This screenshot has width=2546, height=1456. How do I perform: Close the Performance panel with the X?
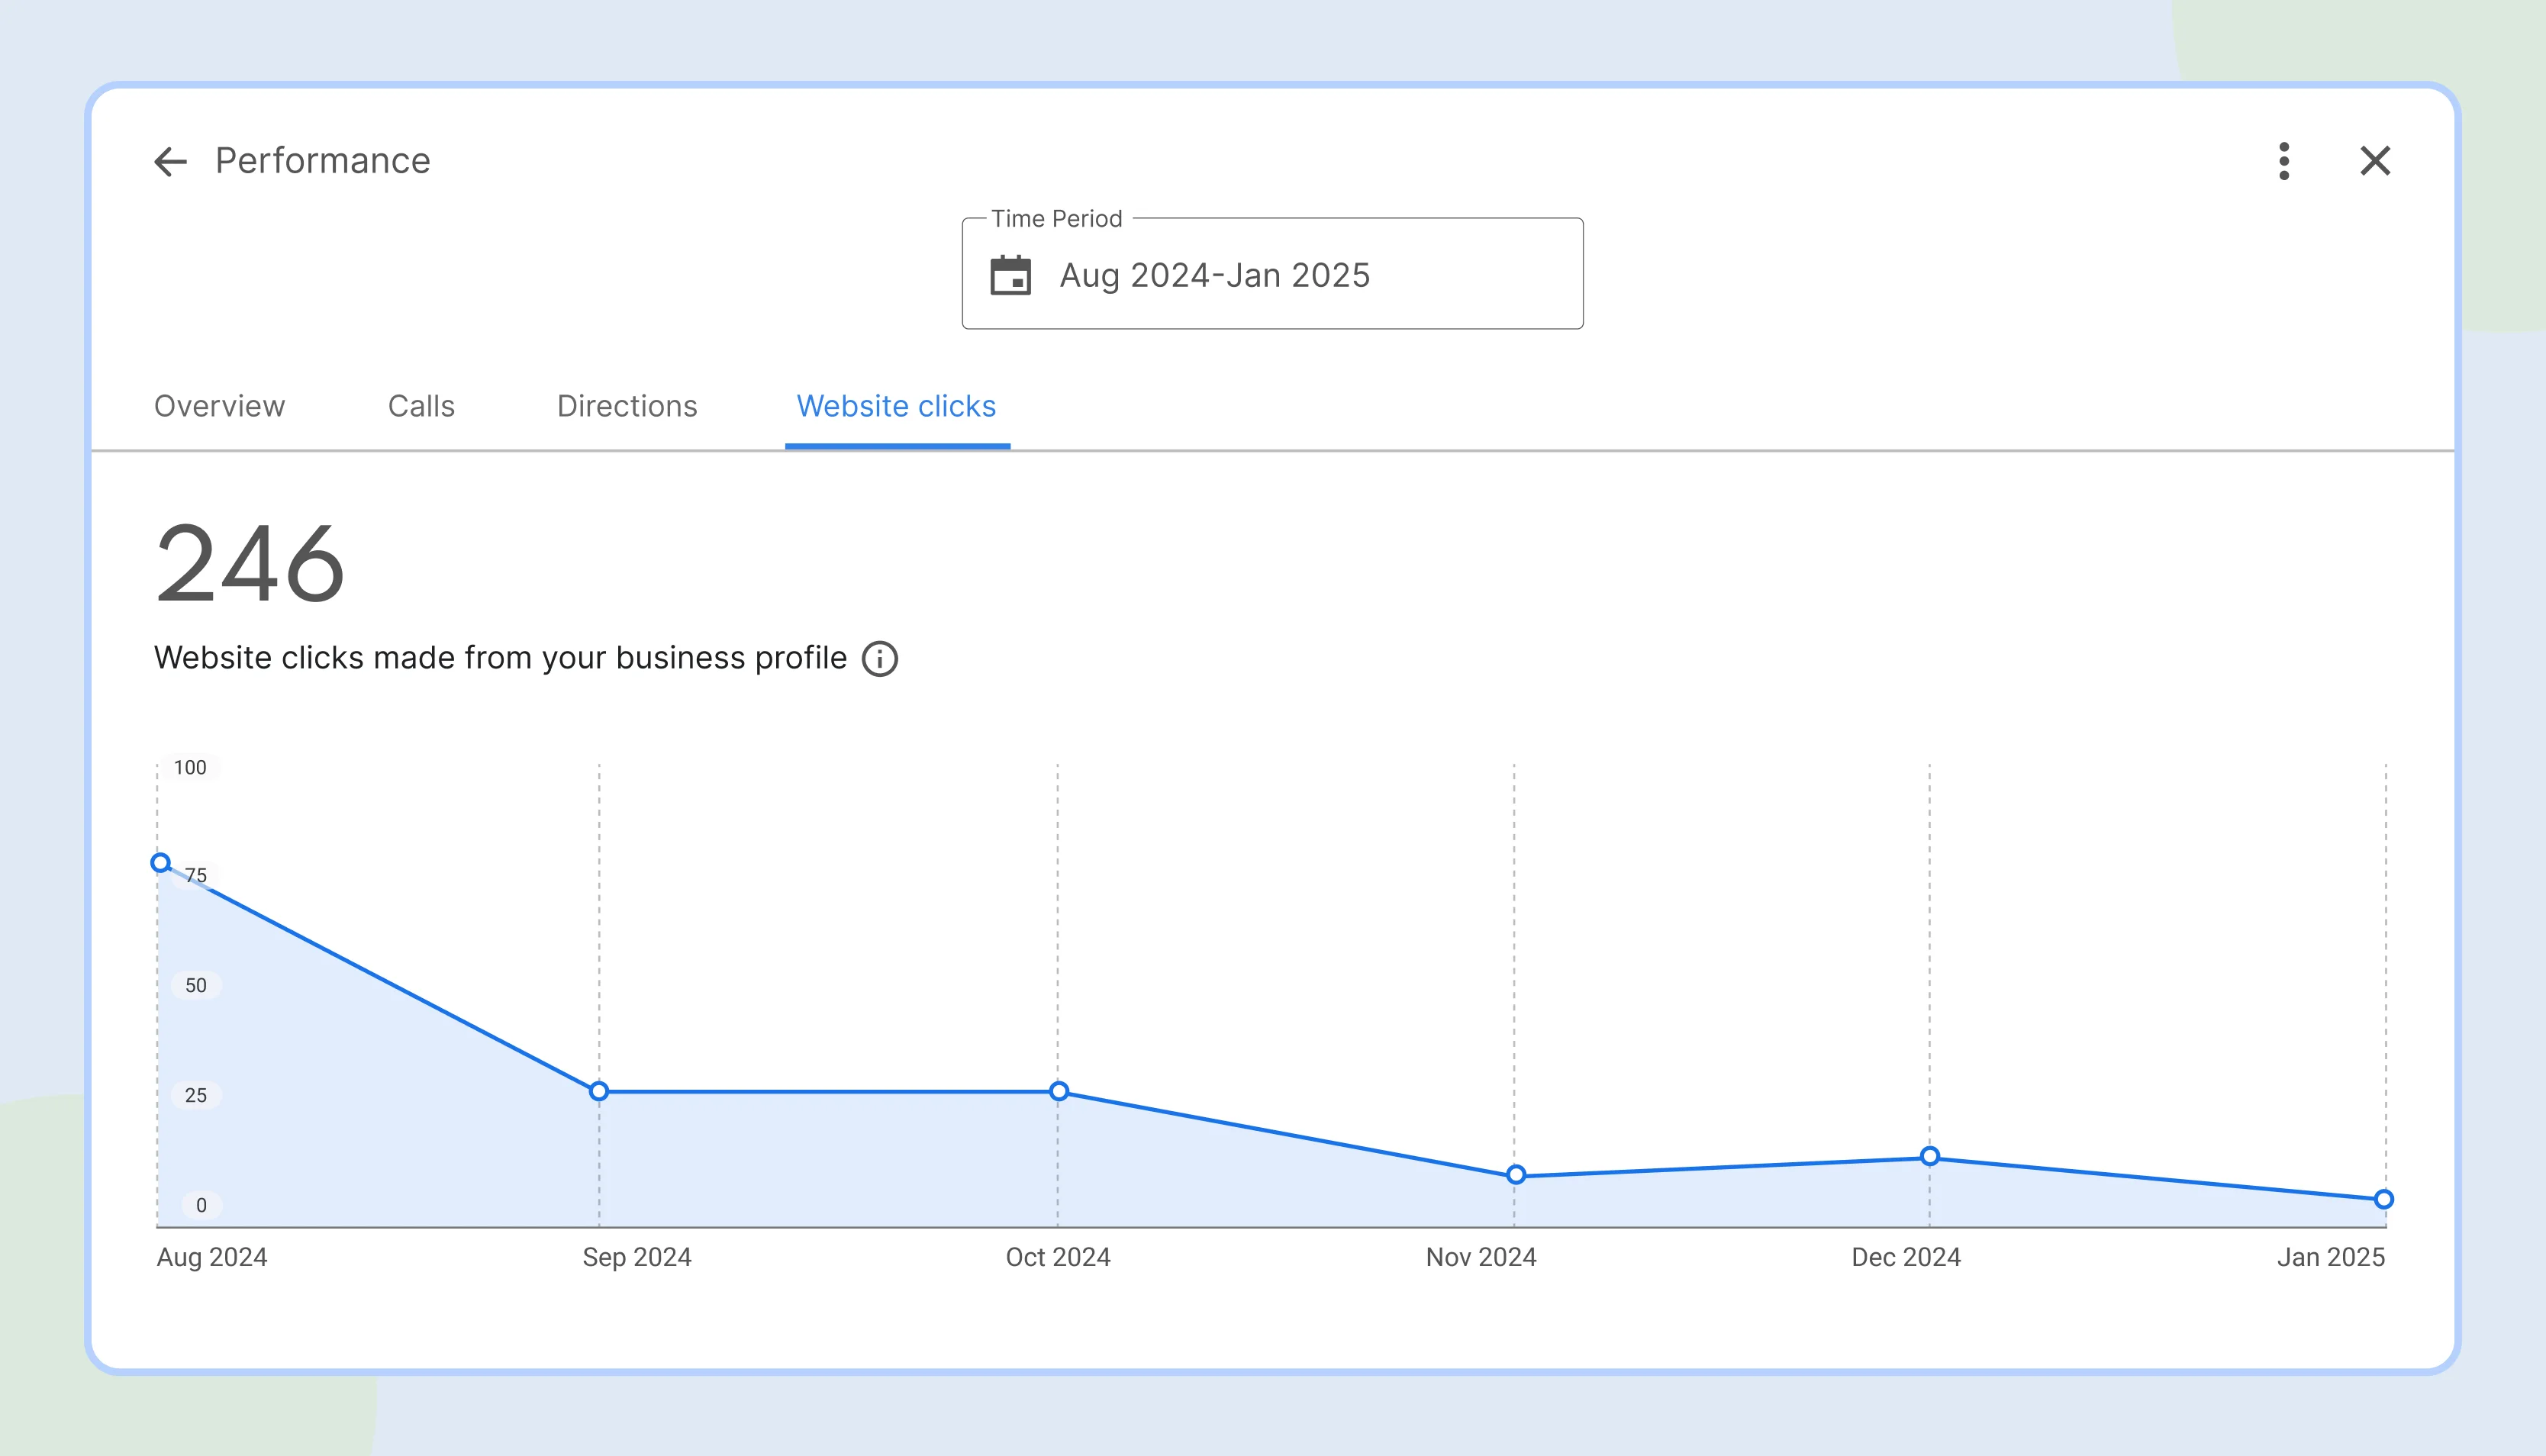2375,161
